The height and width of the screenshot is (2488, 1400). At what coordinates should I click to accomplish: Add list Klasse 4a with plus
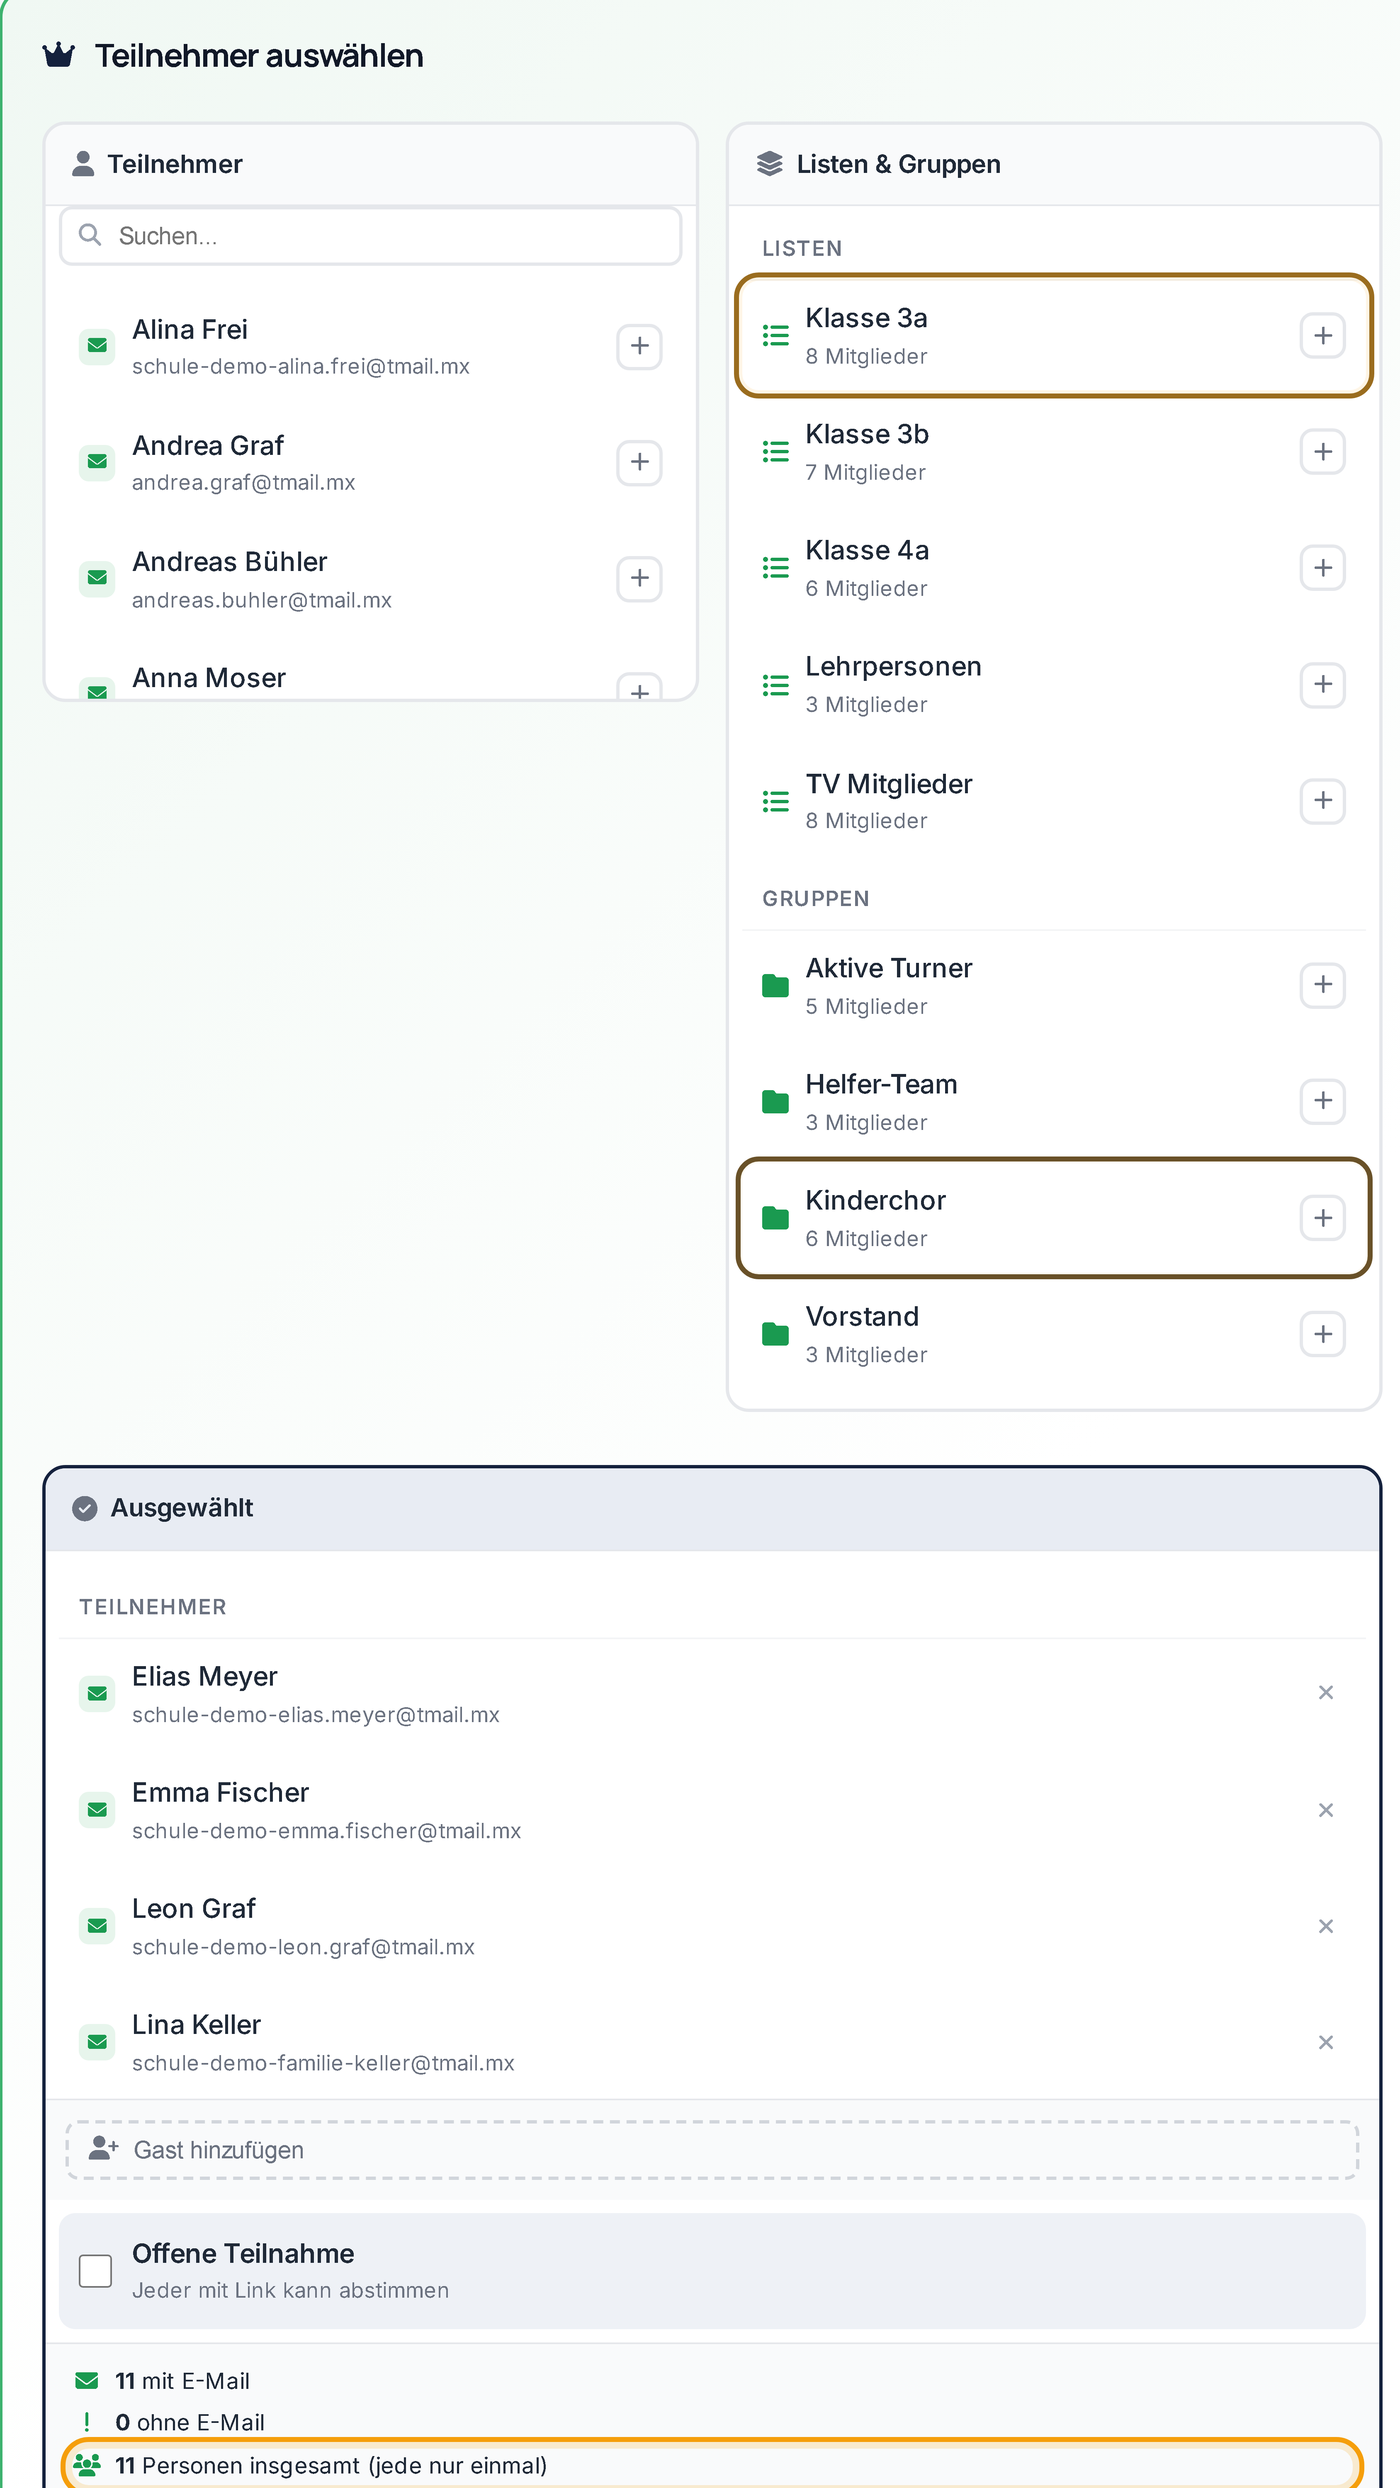click(x=1322, y=568)
